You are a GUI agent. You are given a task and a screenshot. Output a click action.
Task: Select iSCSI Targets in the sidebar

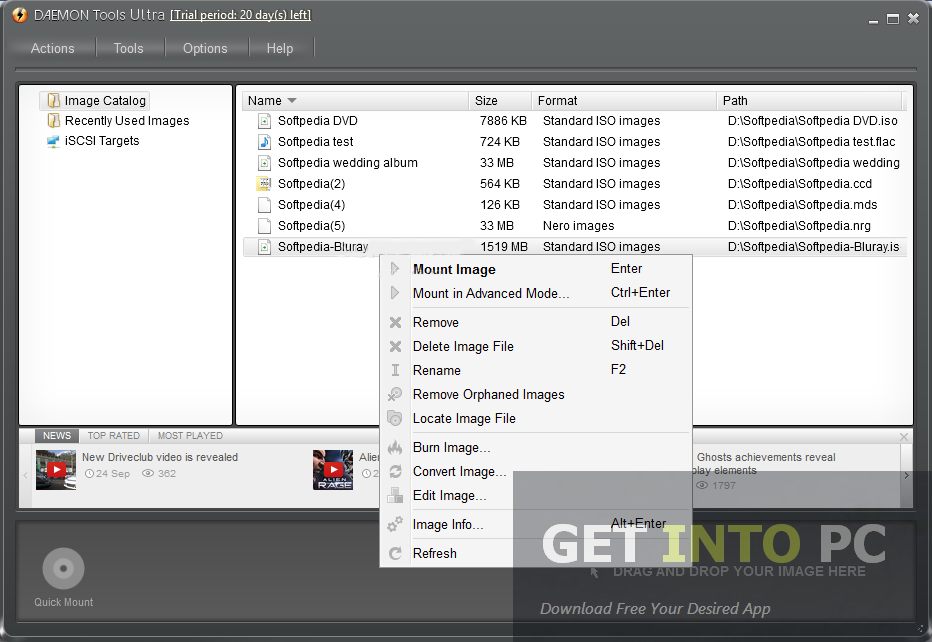tap(102, 141)
